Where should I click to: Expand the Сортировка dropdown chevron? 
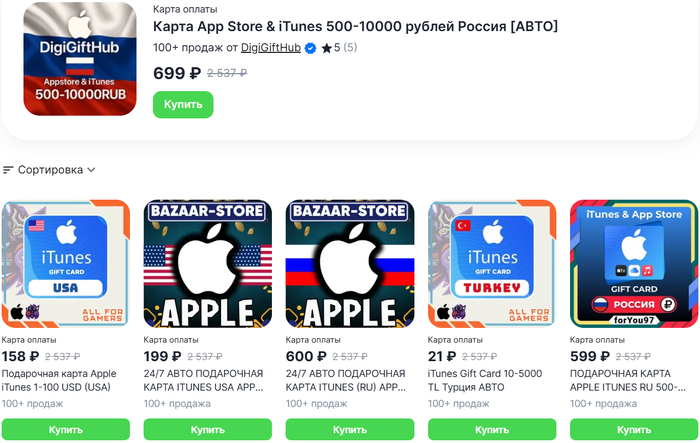[91, 170]
